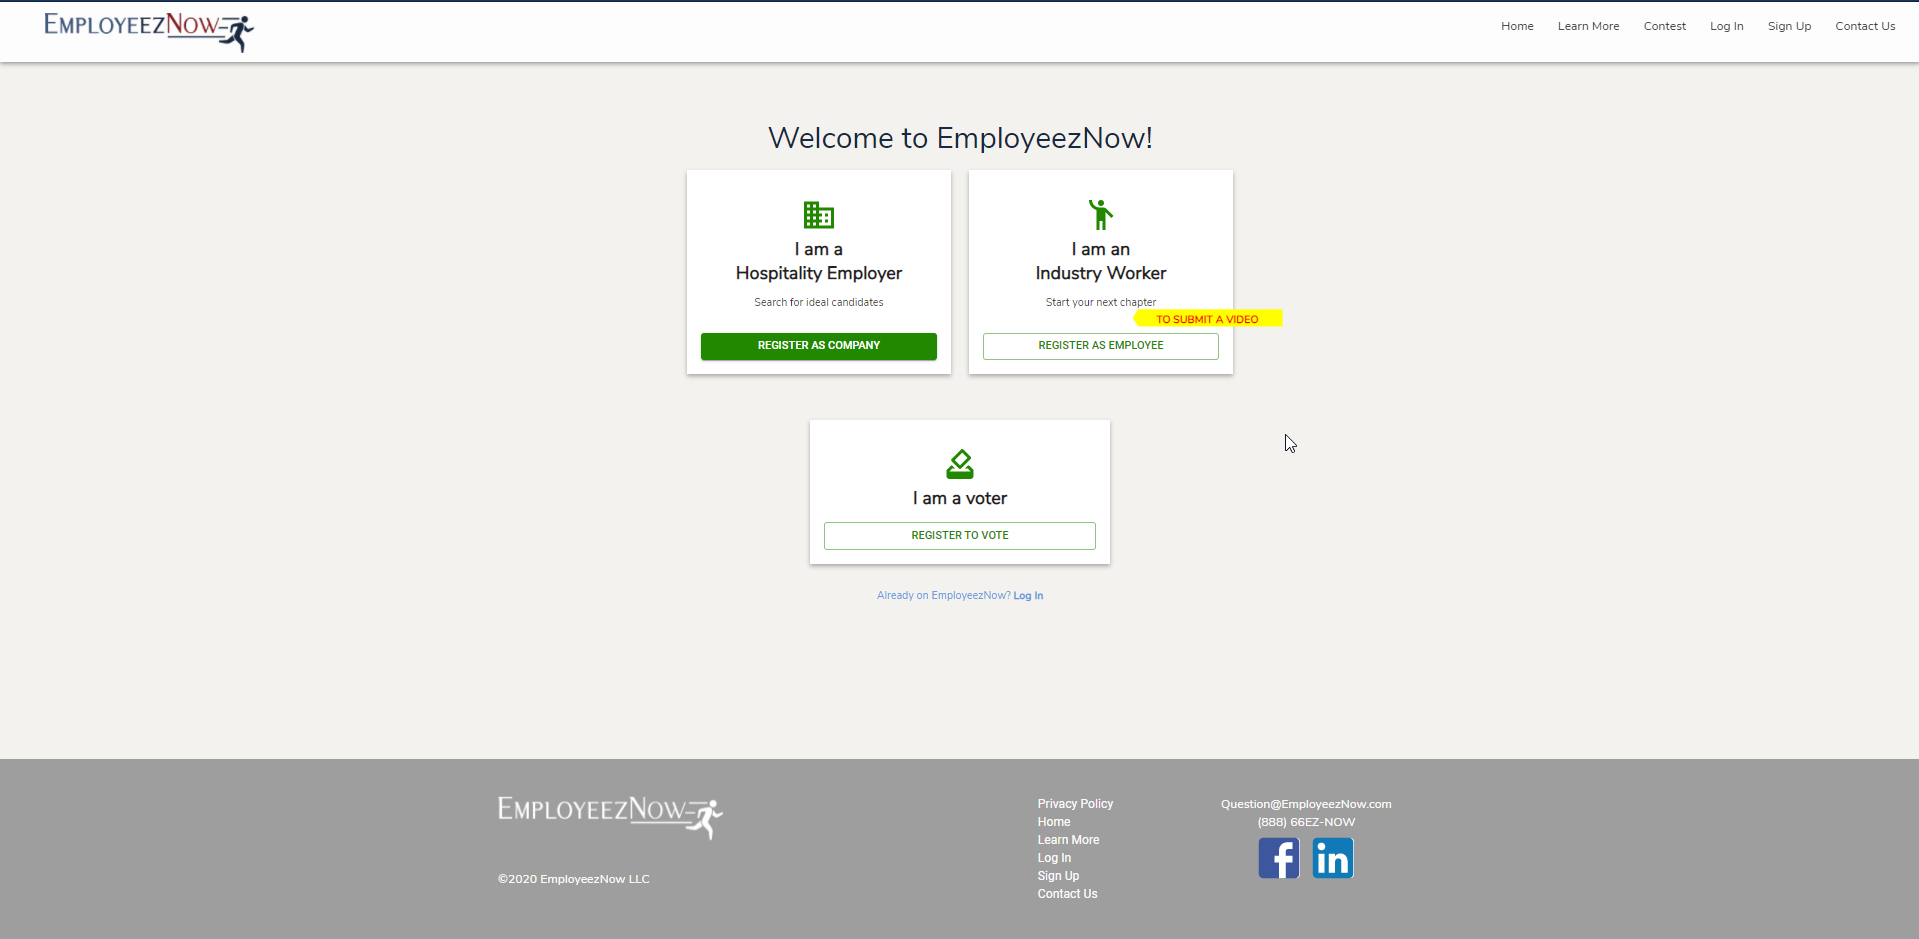Click the industry worker person icon
Viewport: 1919px width, 939px height.
pos(1100,214)
